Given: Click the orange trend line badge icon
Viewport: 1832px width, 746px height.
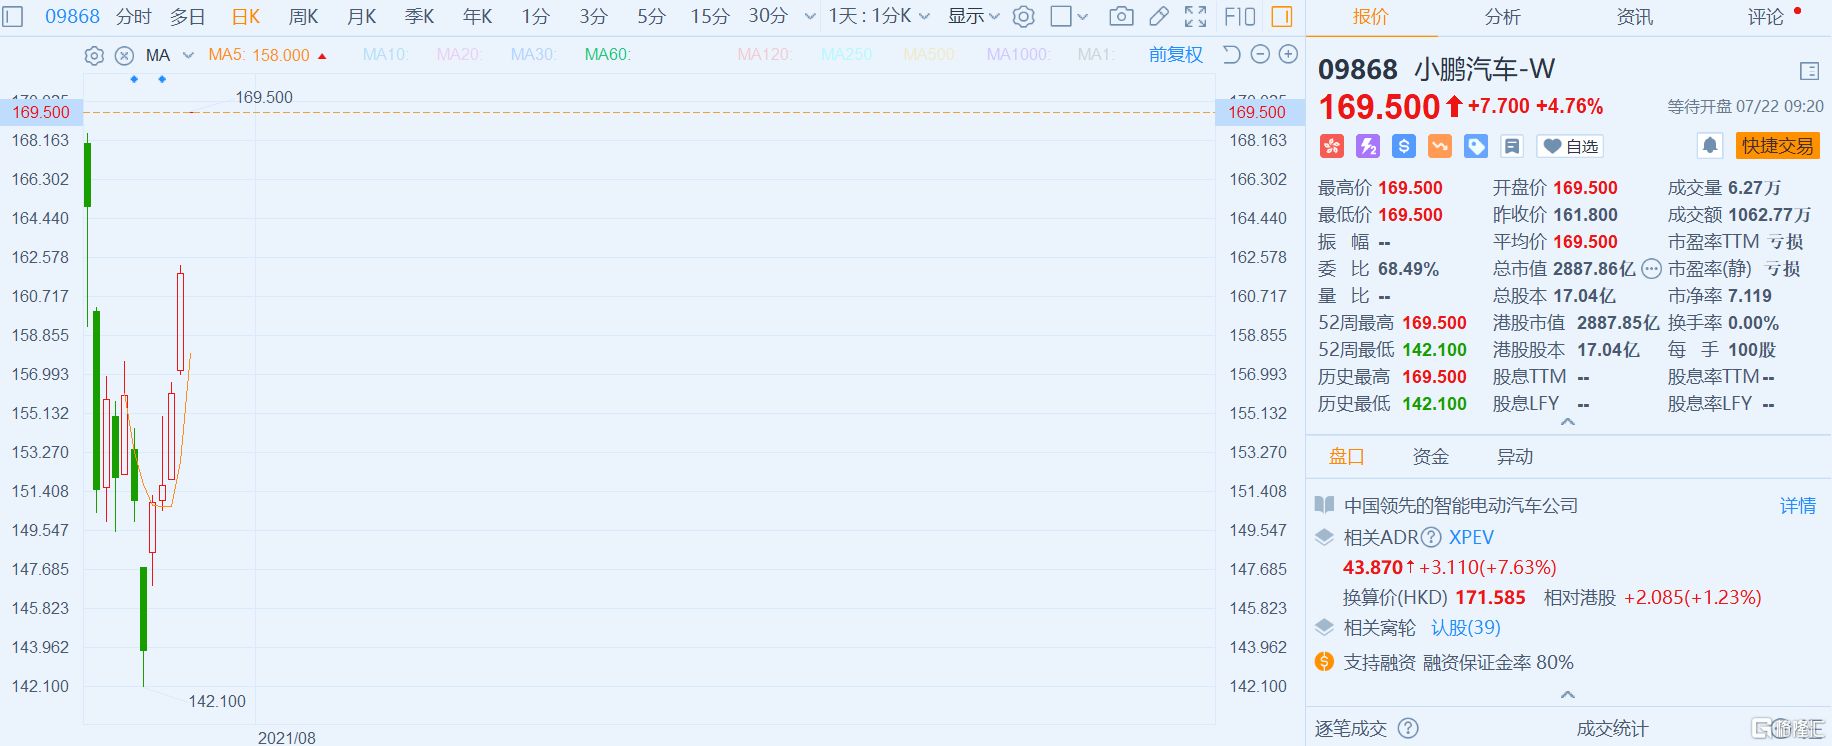Looking at the screenshot, I should [1440, 146].
